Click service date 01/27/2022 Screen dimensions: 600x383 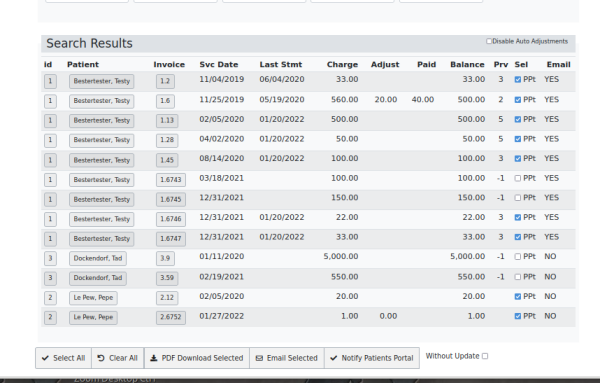coord(222,316)
